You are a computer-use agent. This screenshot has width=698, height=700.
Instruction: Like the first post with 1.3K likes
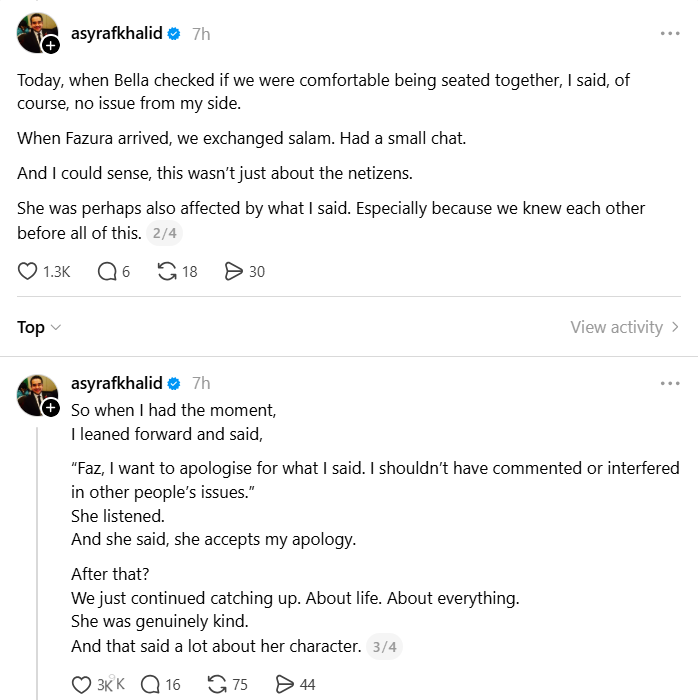pos(28,271)
